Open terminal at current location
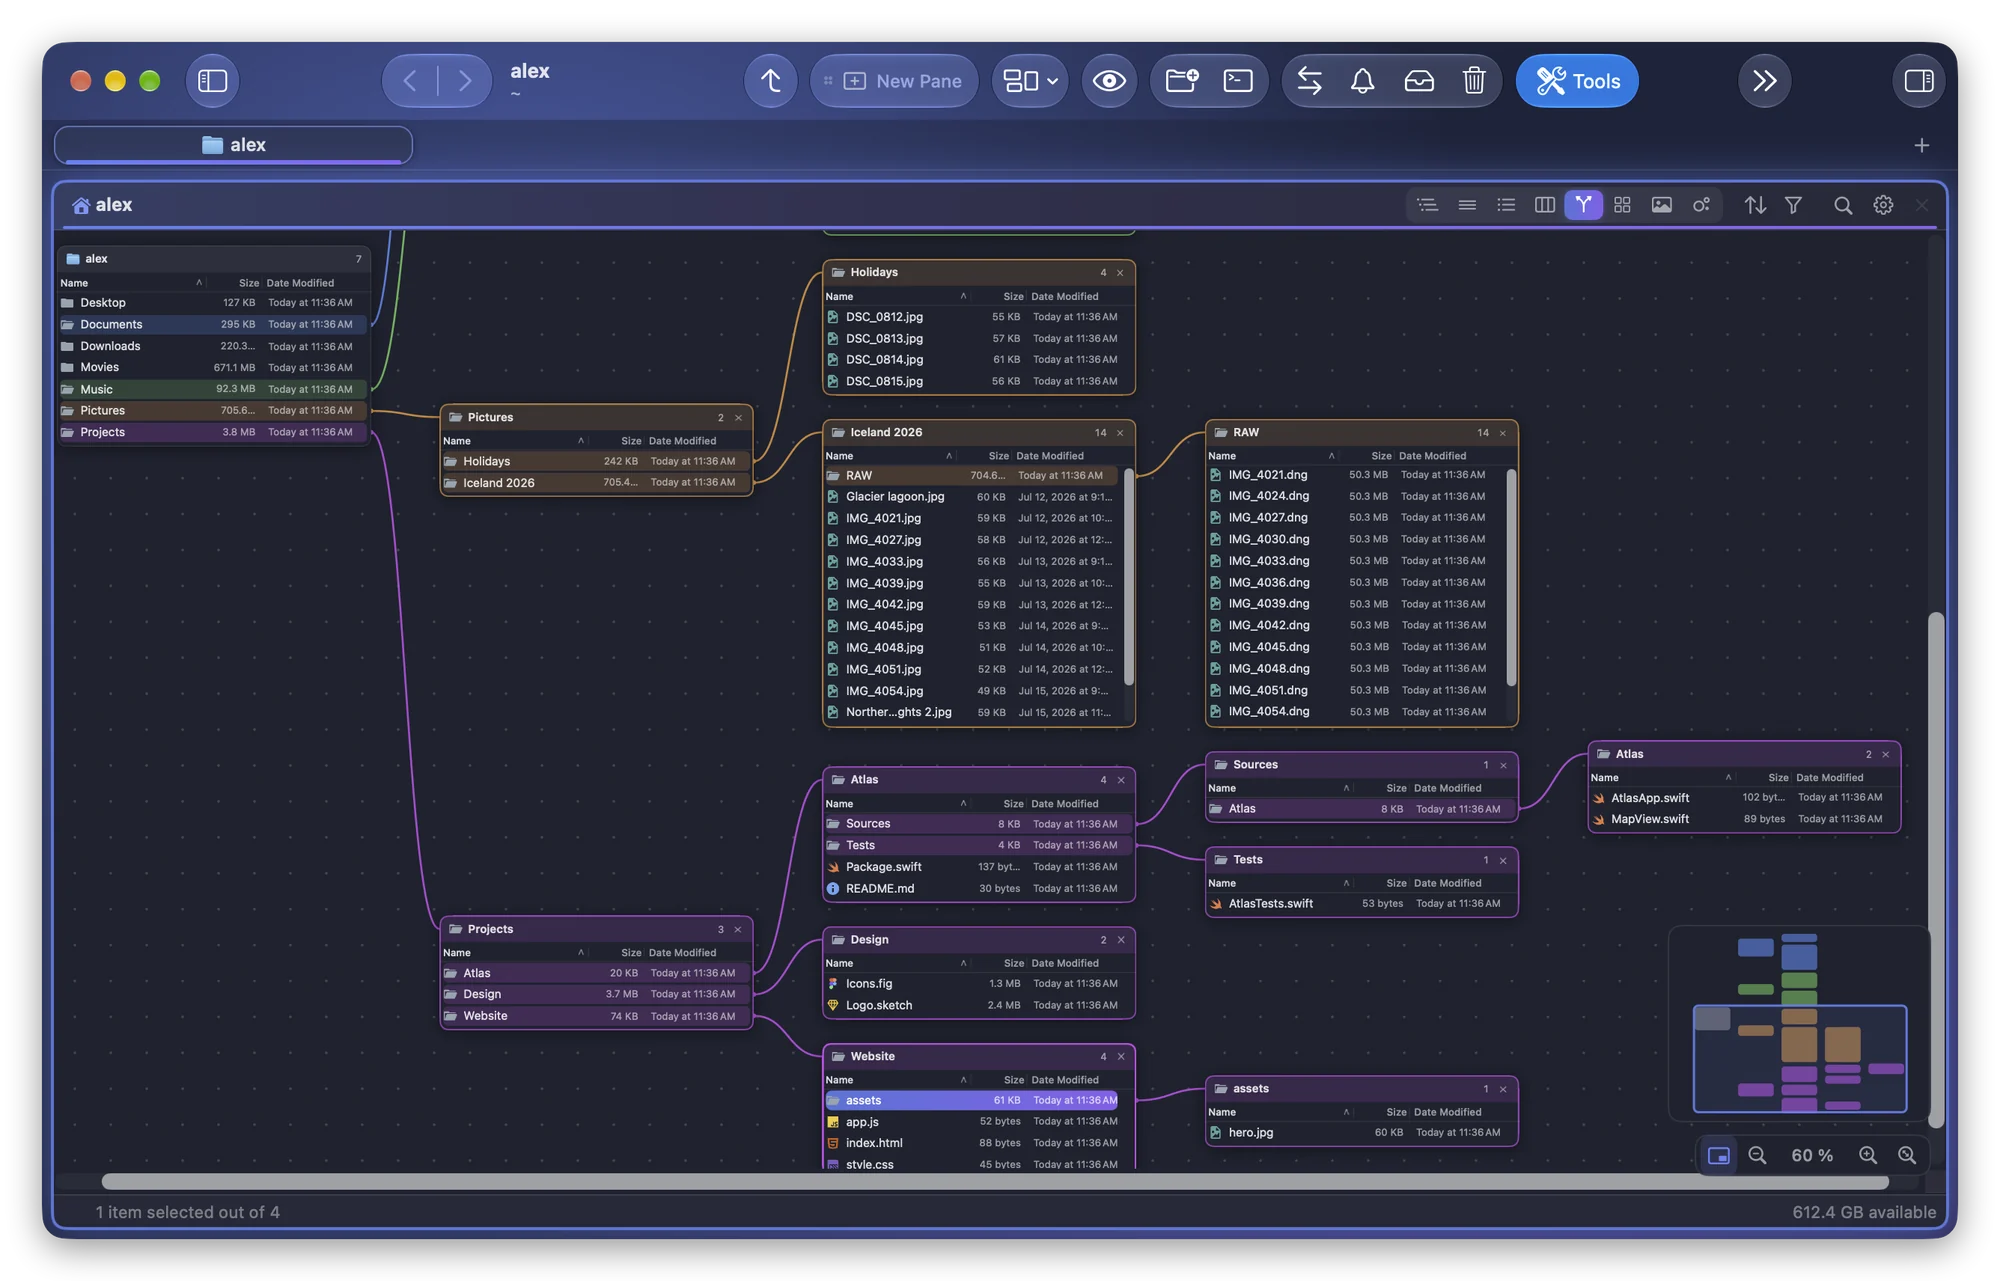 (1238, 81)
